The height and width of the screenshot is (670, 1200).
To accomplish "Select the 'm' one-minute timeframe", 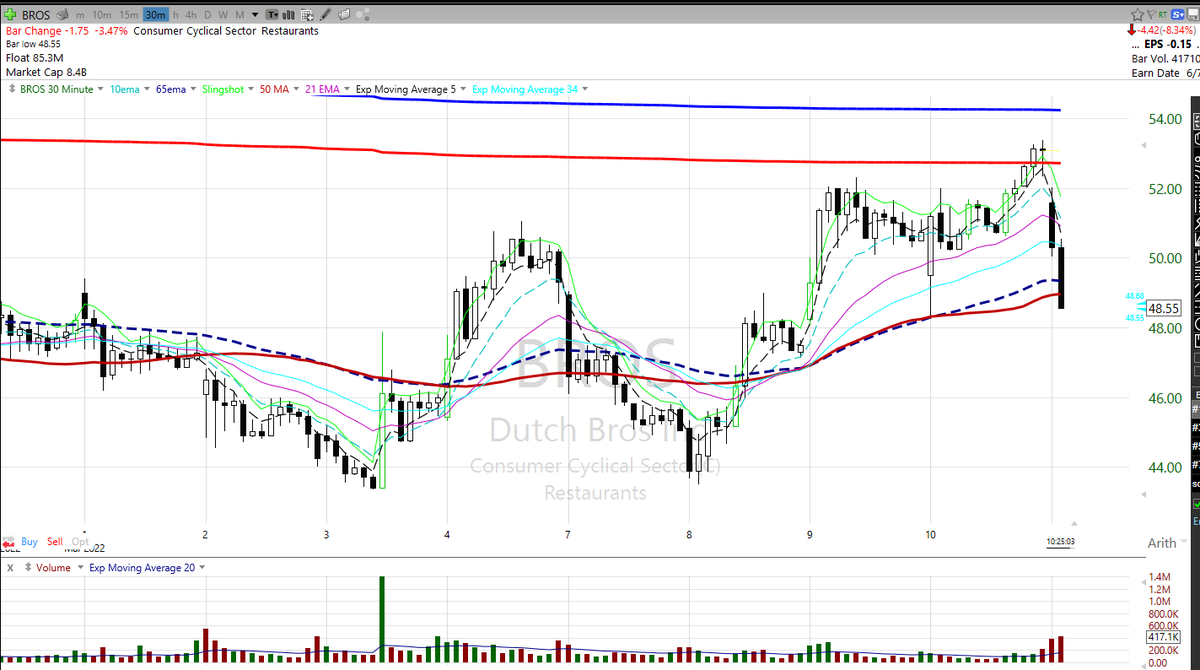I will click(80, 15).
